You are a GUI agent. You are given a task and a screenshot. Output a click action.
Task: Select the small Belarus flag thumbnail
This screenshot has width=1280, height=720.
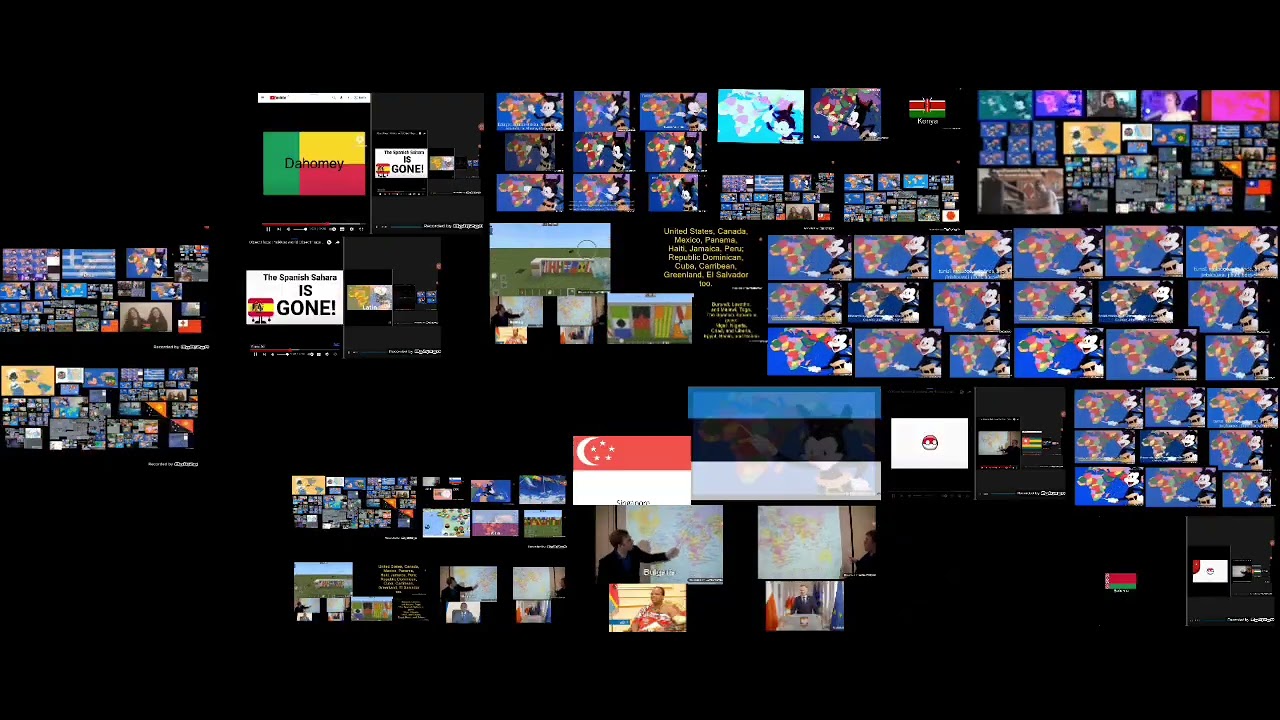[1121, 581]
